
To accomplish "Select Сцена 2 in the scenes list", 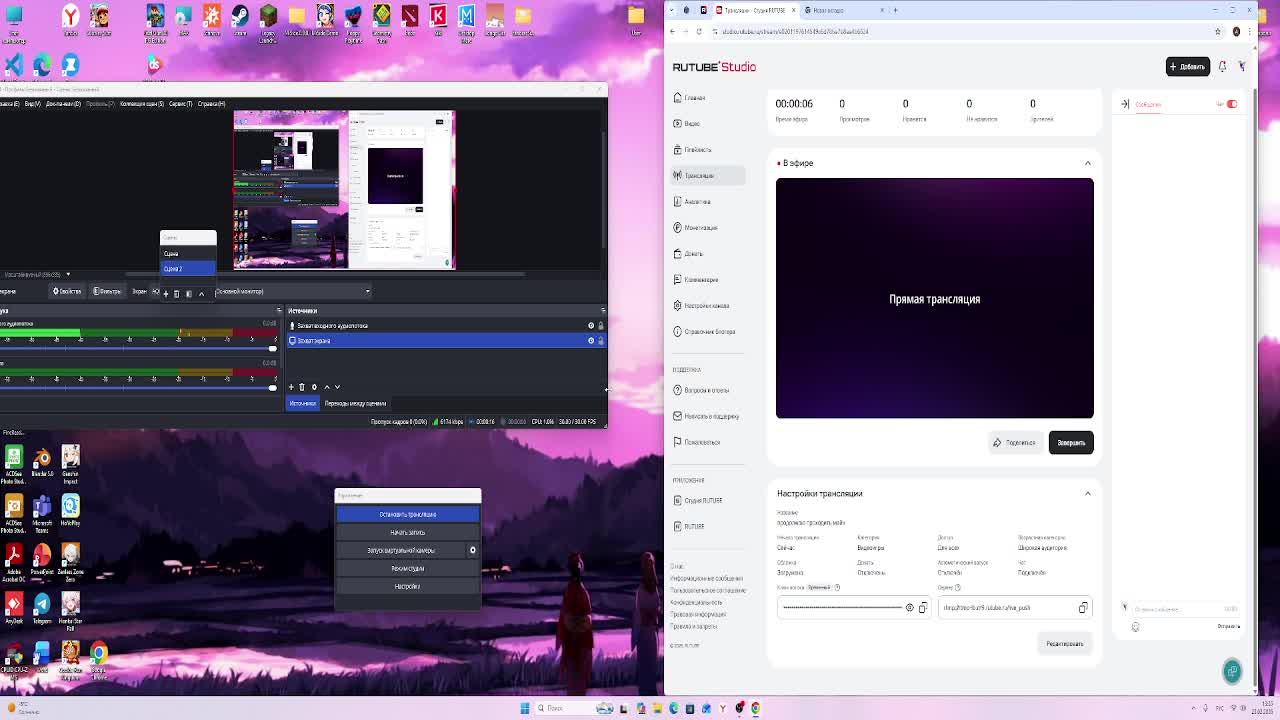I will coord(188,268).
